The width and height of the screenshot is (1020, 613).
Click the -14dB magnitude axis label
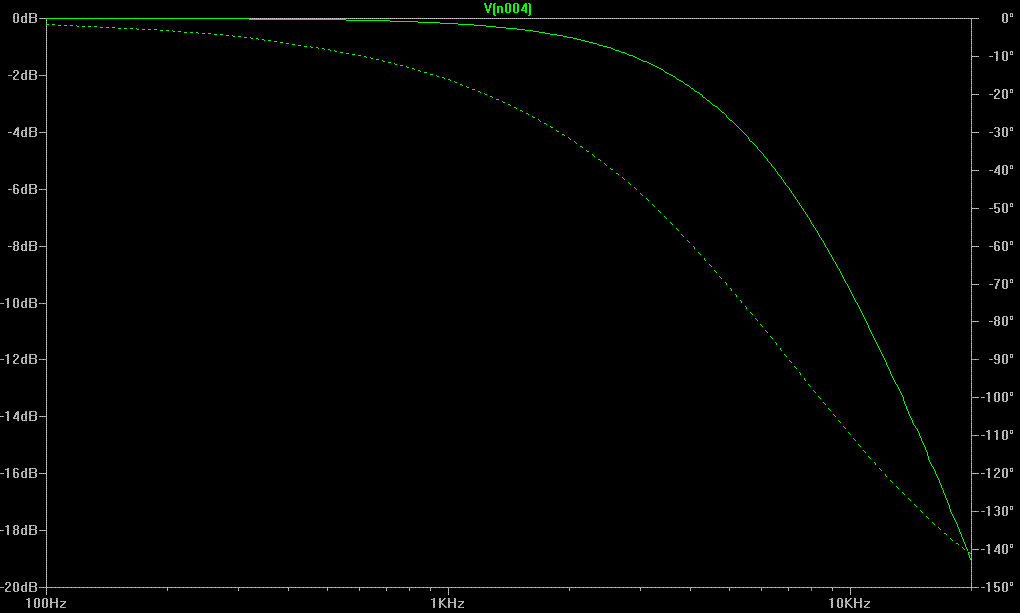[x=20, y=416]
